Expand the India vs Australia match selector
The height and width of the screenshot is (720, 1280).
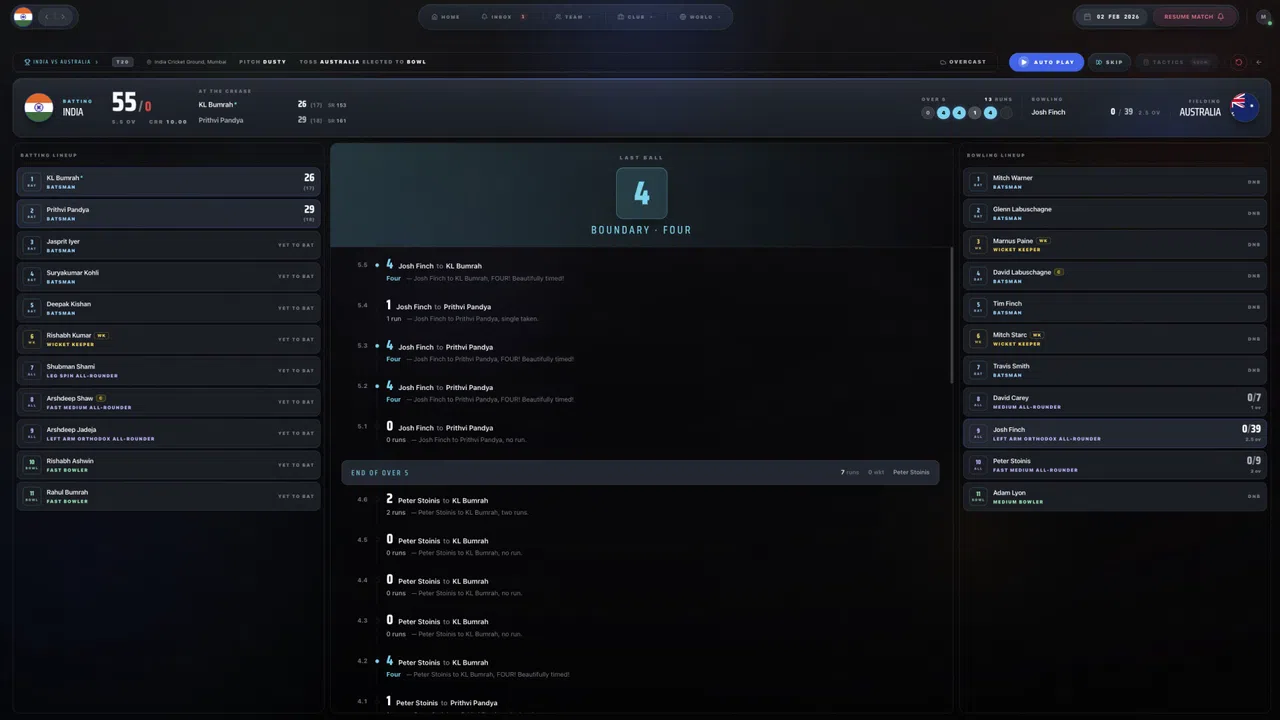coord(62,62)
